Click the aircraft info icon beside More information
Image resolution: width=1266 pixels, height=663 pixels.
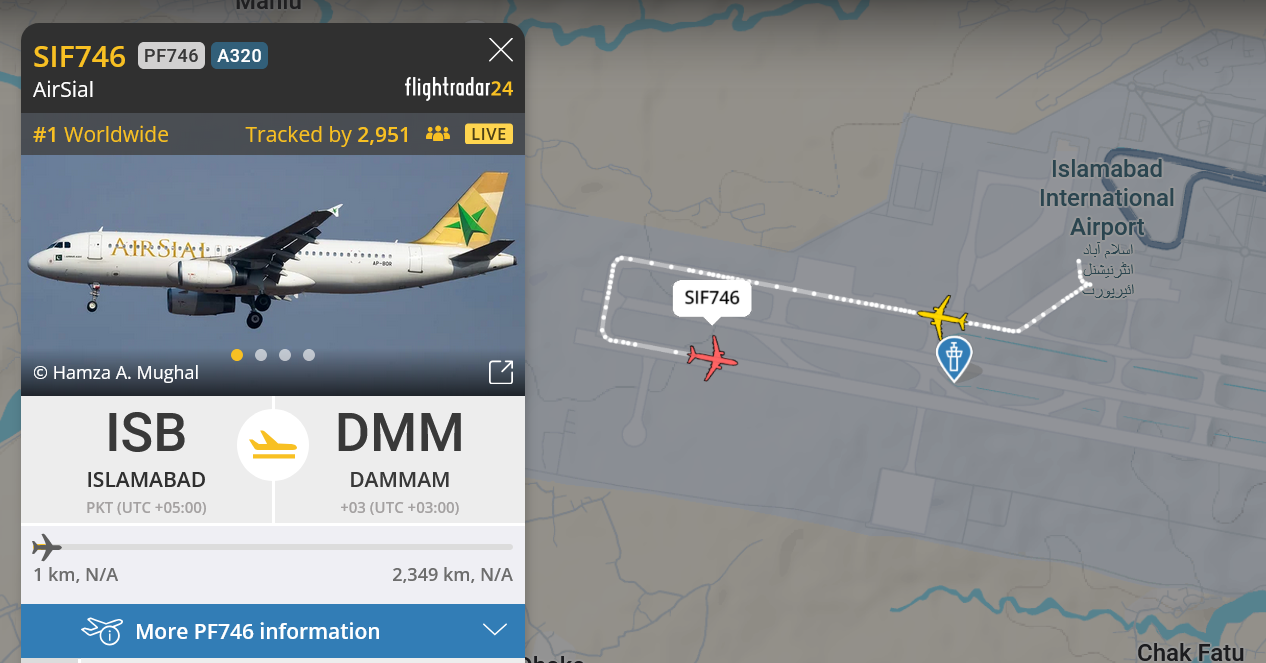pyautogui.click(x=102, y=631)
